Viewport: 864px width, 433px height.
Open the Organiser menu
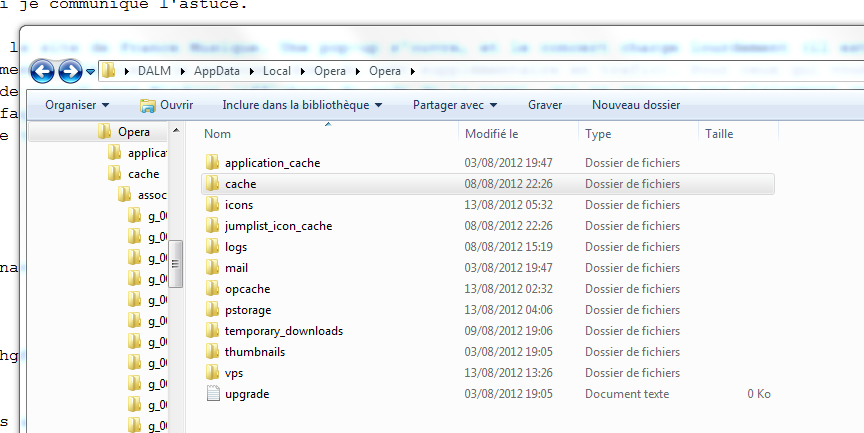[77, 105]
